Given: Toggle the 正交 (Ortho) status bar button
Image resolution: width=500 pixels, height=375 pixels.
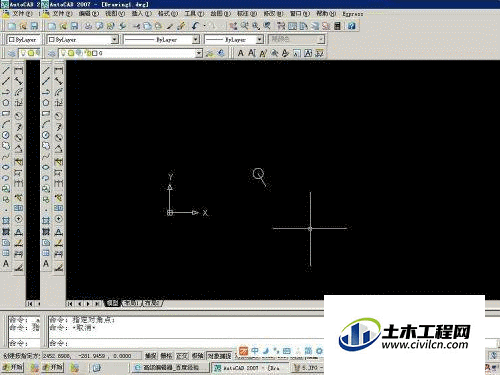Looking at the screenshot, I should pyautogui.click(x=182, y=356).
